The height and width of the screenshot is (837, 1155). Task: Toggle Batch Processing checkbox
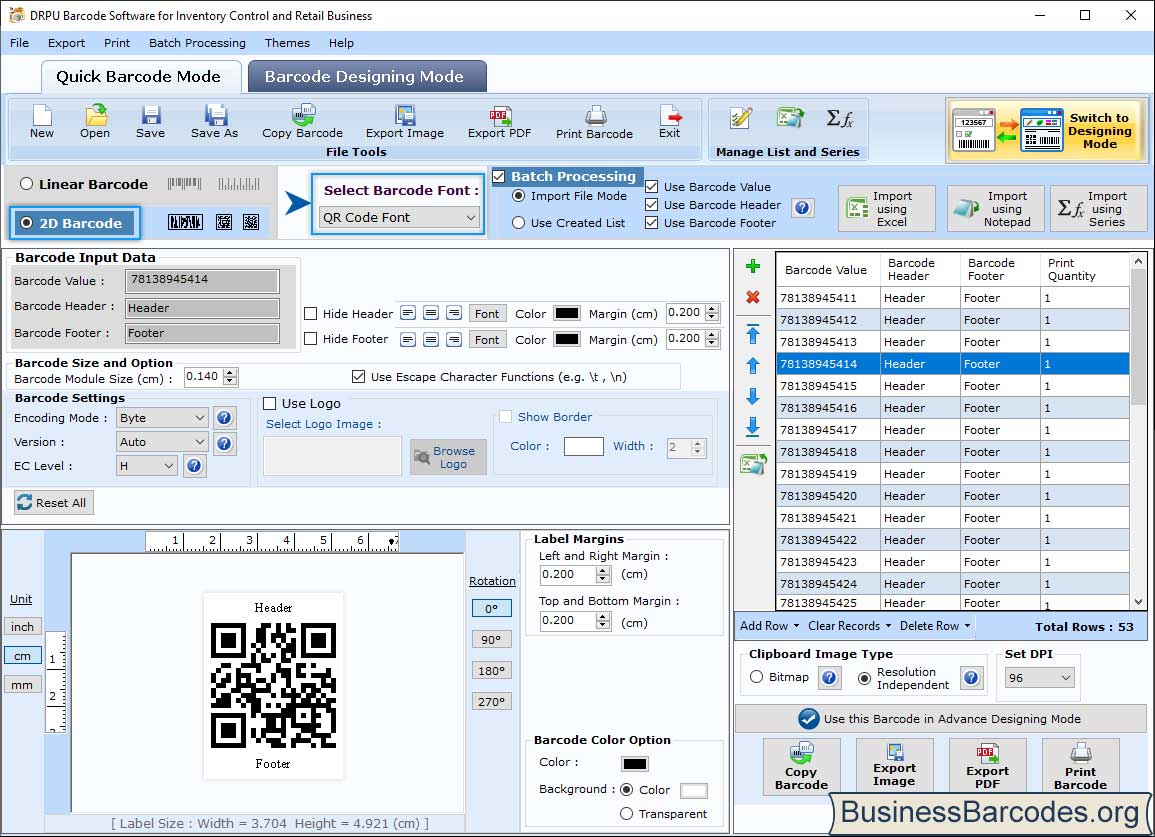[x=499, y=176]
